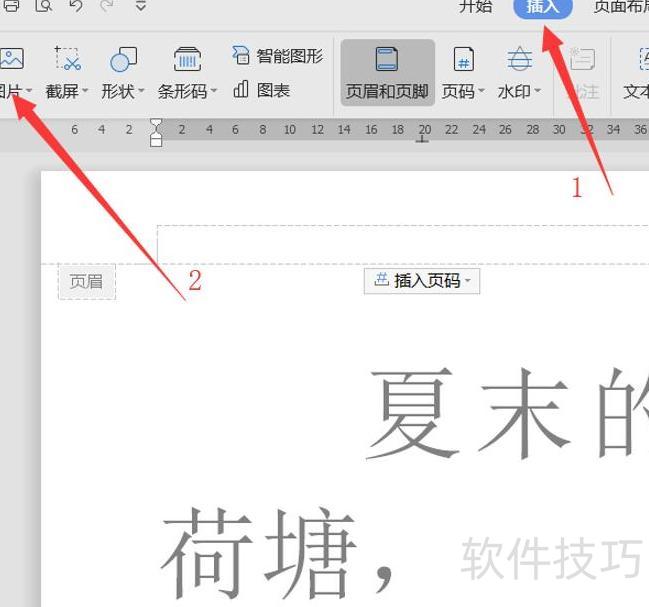Click the watermark (水印) icon

tap(519, 58)
